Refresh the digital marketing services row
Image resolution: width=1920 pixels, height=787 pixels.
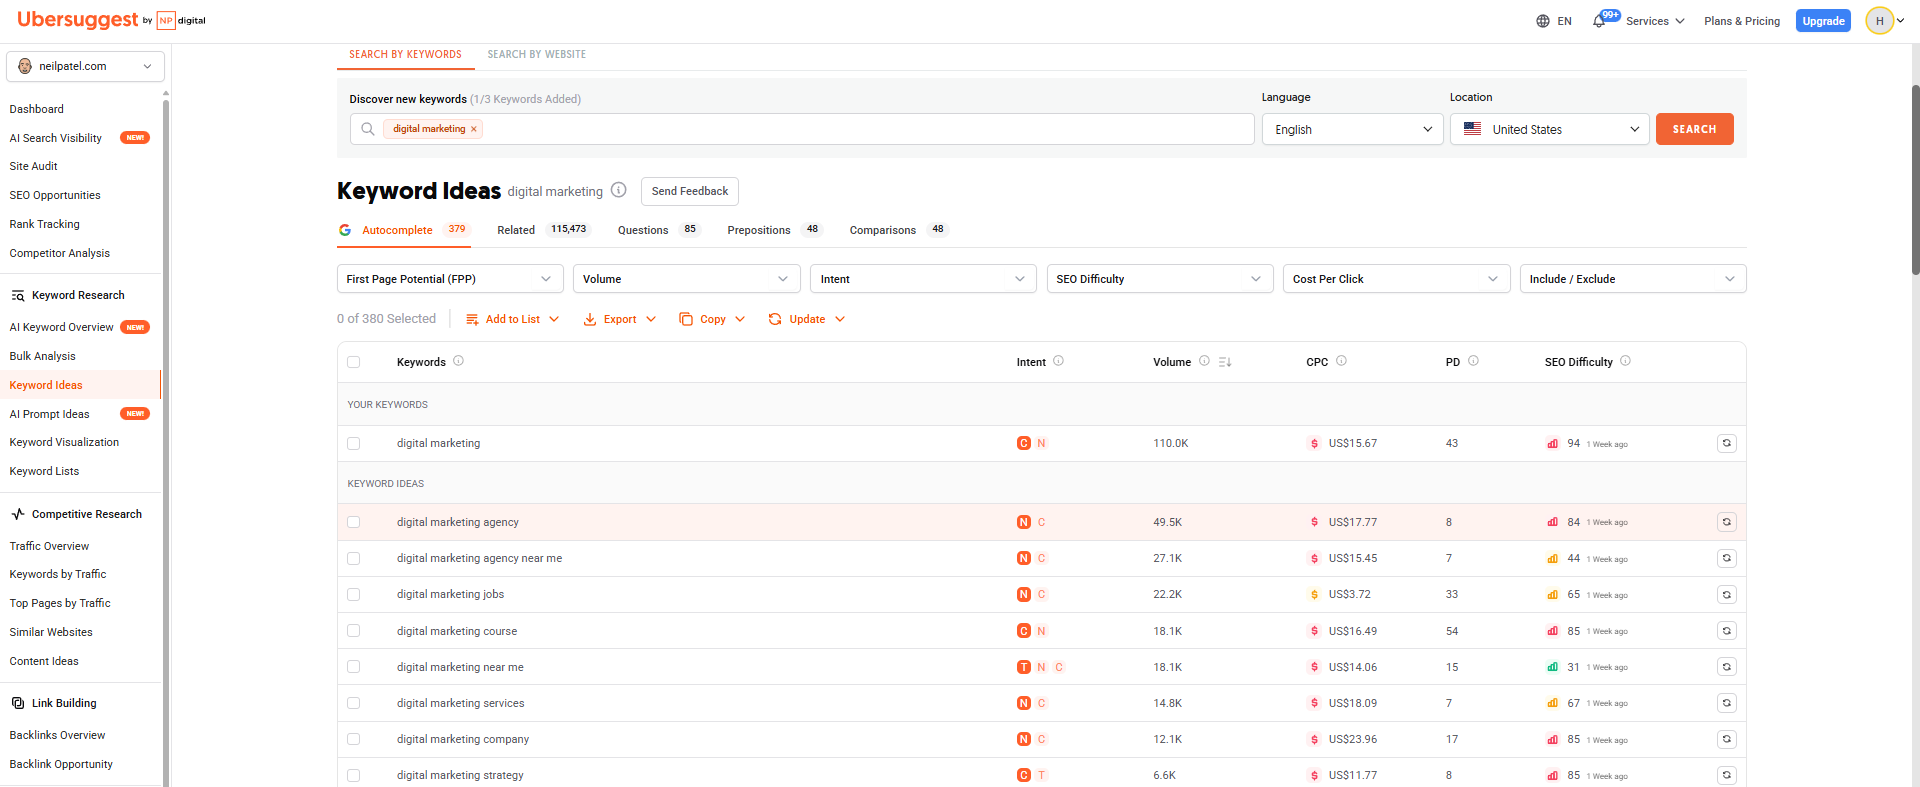(x=1726, y=703)
